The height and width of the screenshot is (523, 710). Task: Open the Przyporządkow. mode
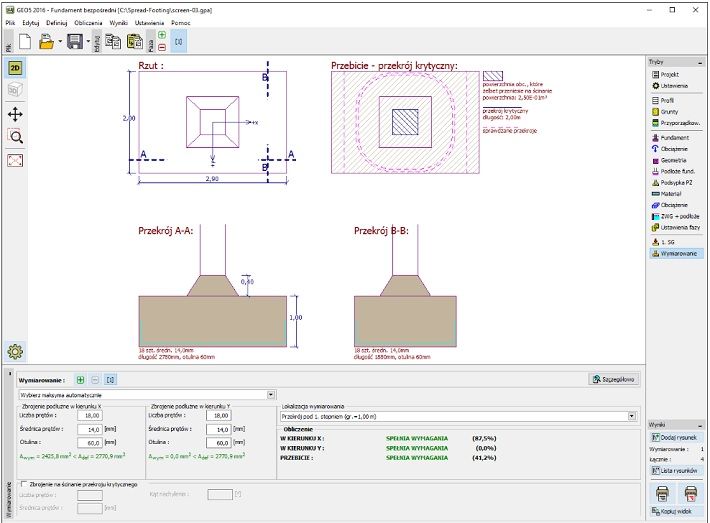point(676,123)
